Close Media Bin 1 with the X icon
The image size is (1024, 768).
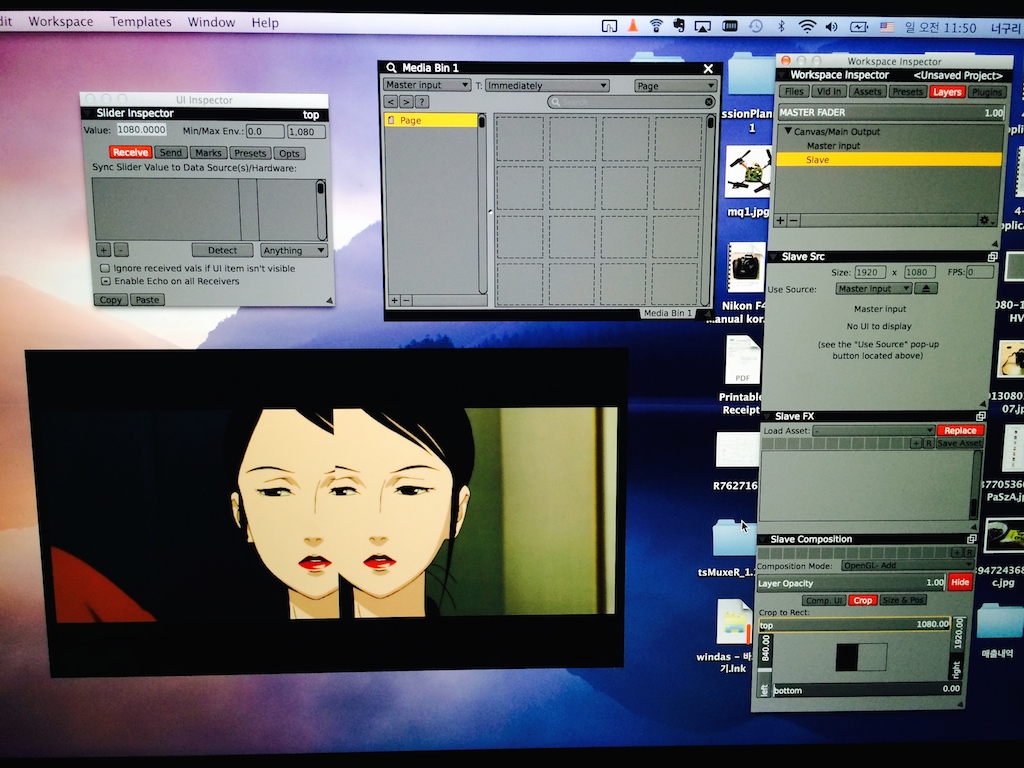[x=708, y=68]
